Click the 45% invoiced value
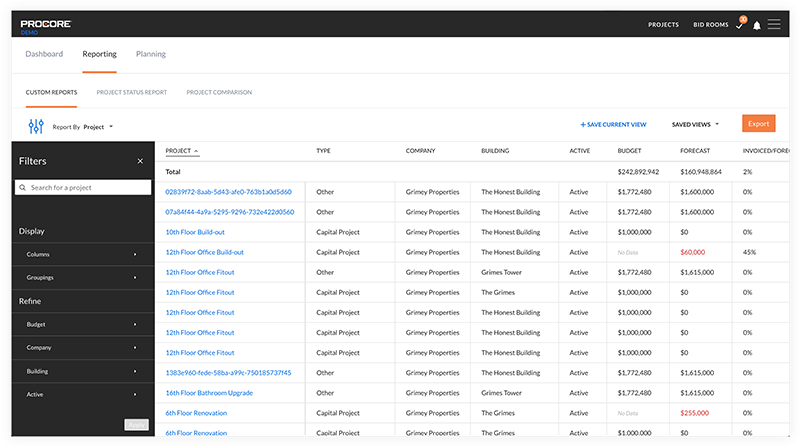 (749, 252)
